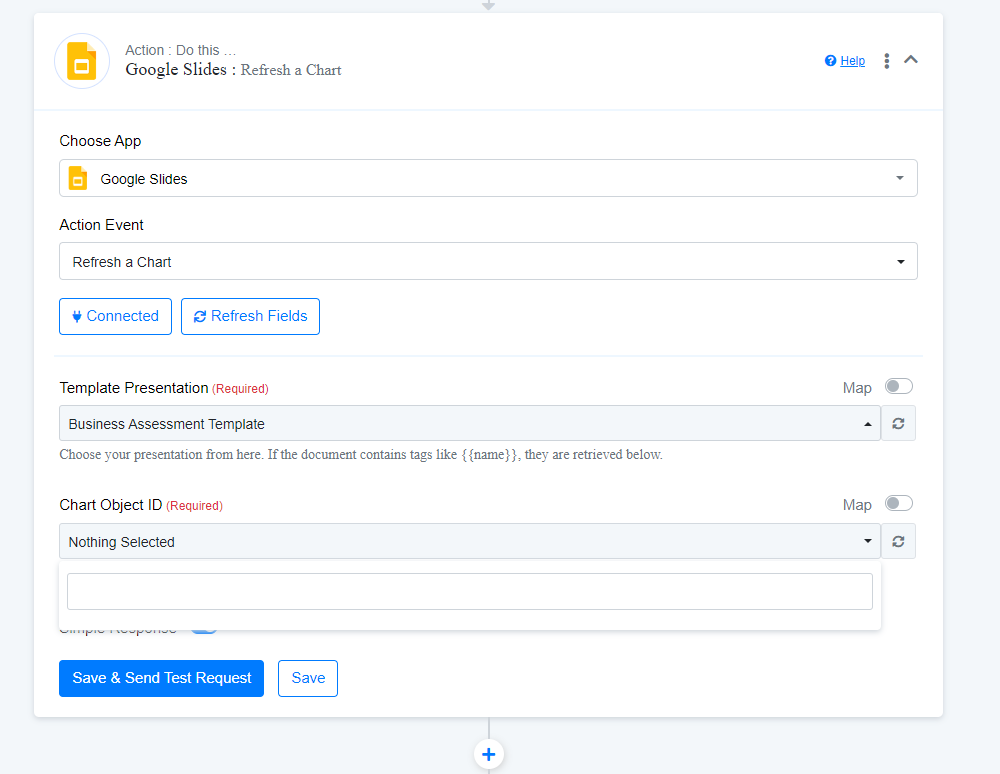Click Save & Send Test Request
1000x774 pixels.
point(161,678)
